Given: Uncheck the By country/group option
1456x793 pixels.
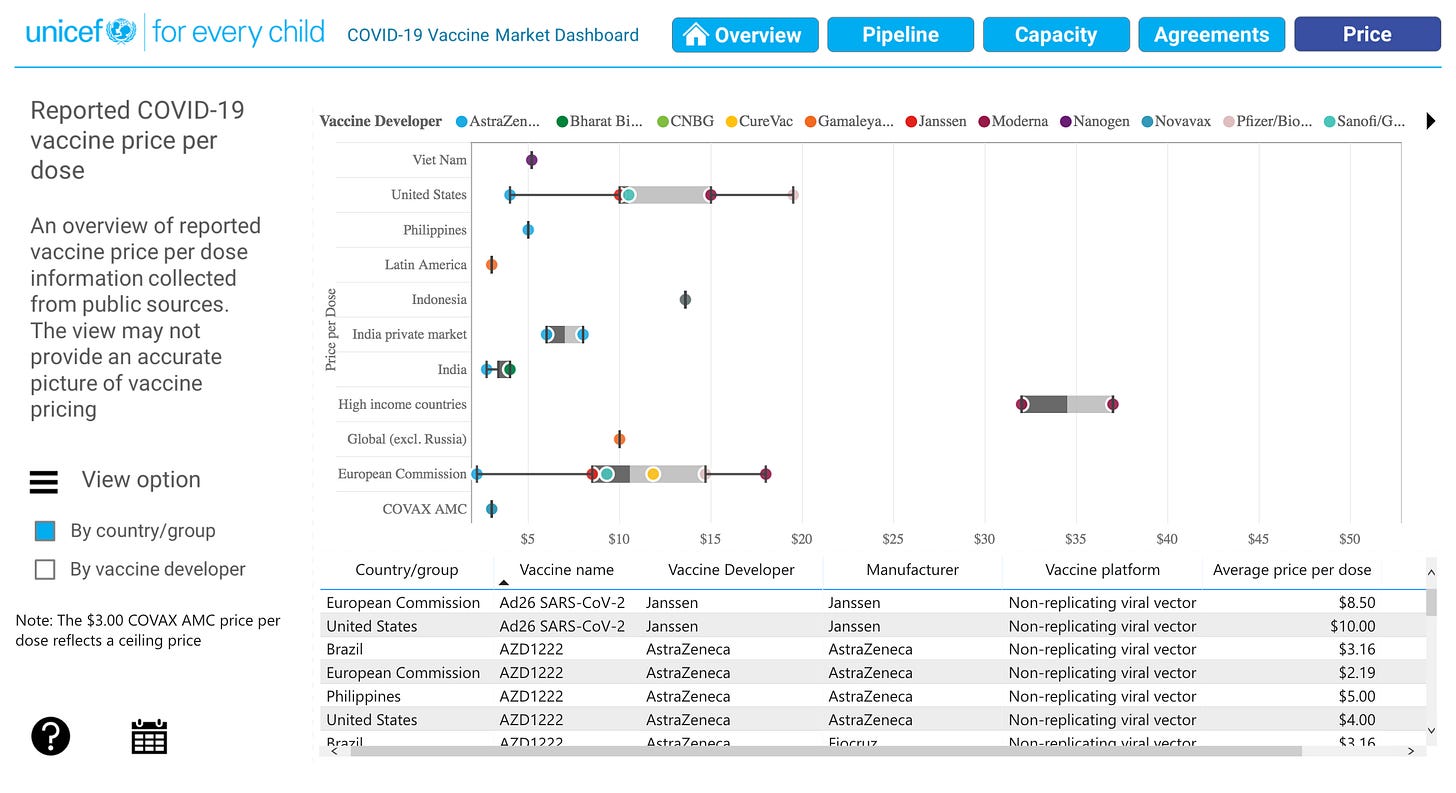Looking at the screenshot, I should pos(45,531).
